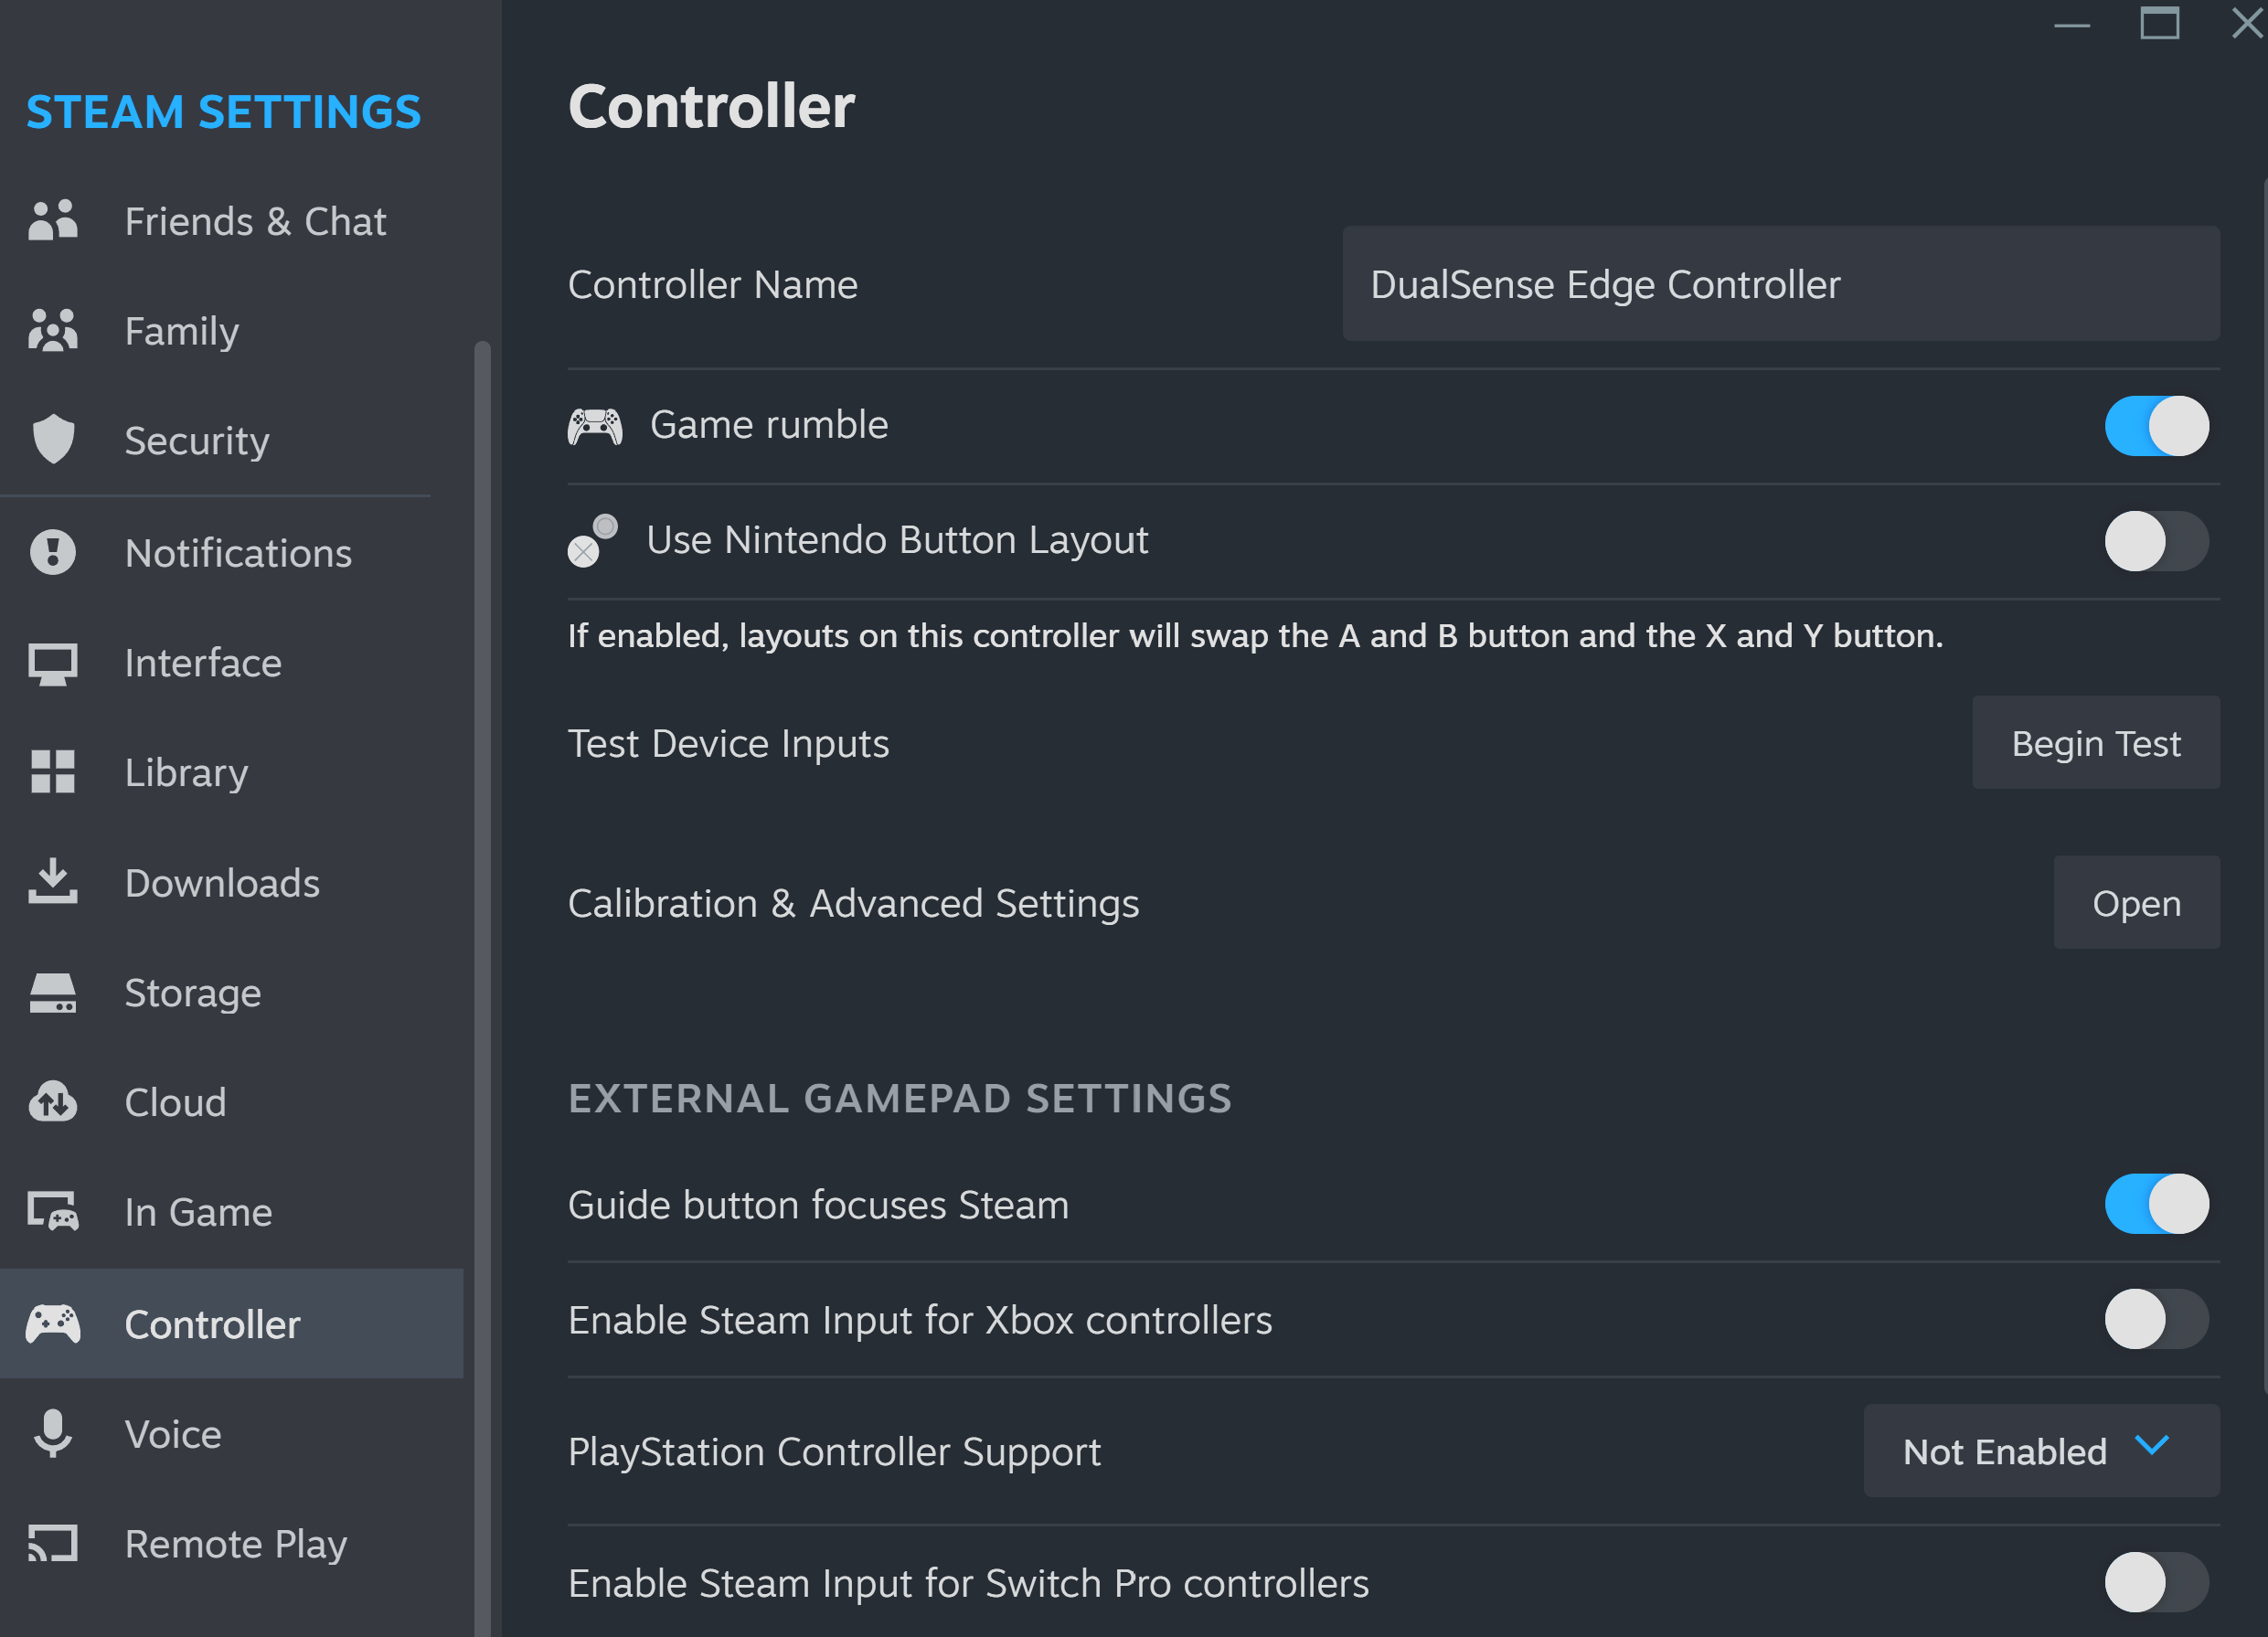Image resolution: width=2268 pixels, height=1637 pixels.
Task: Open Downloads via the download icon
Action: click(53, 882)
